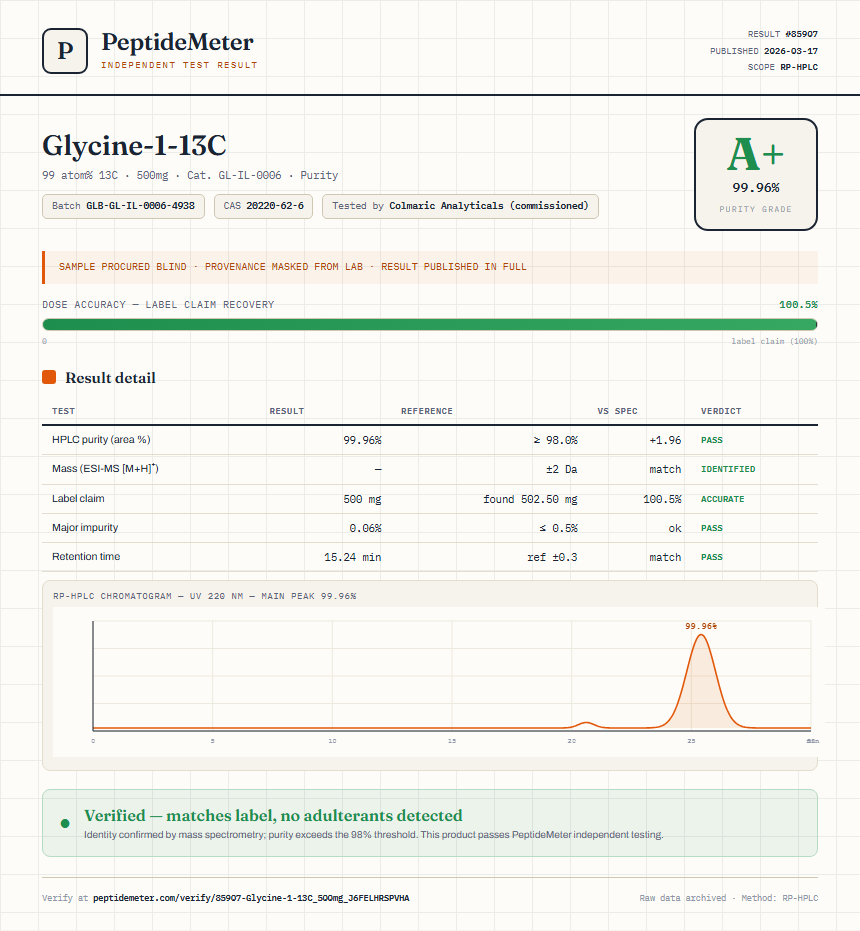Click the sample procured blind notice banner

pyautogui.click(x=430, y=267)
